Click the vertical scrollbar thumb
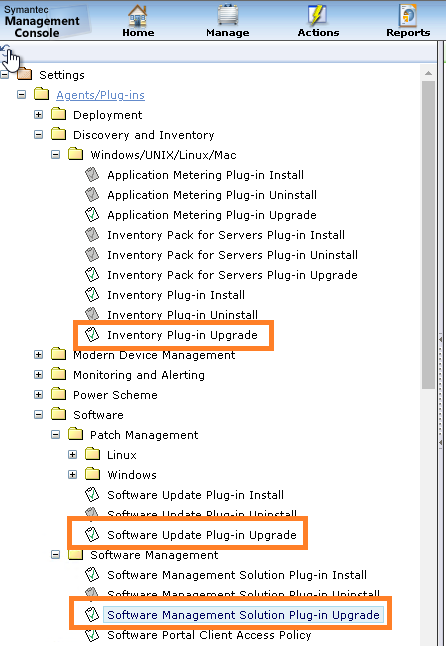446x646 pixels. 428,235
